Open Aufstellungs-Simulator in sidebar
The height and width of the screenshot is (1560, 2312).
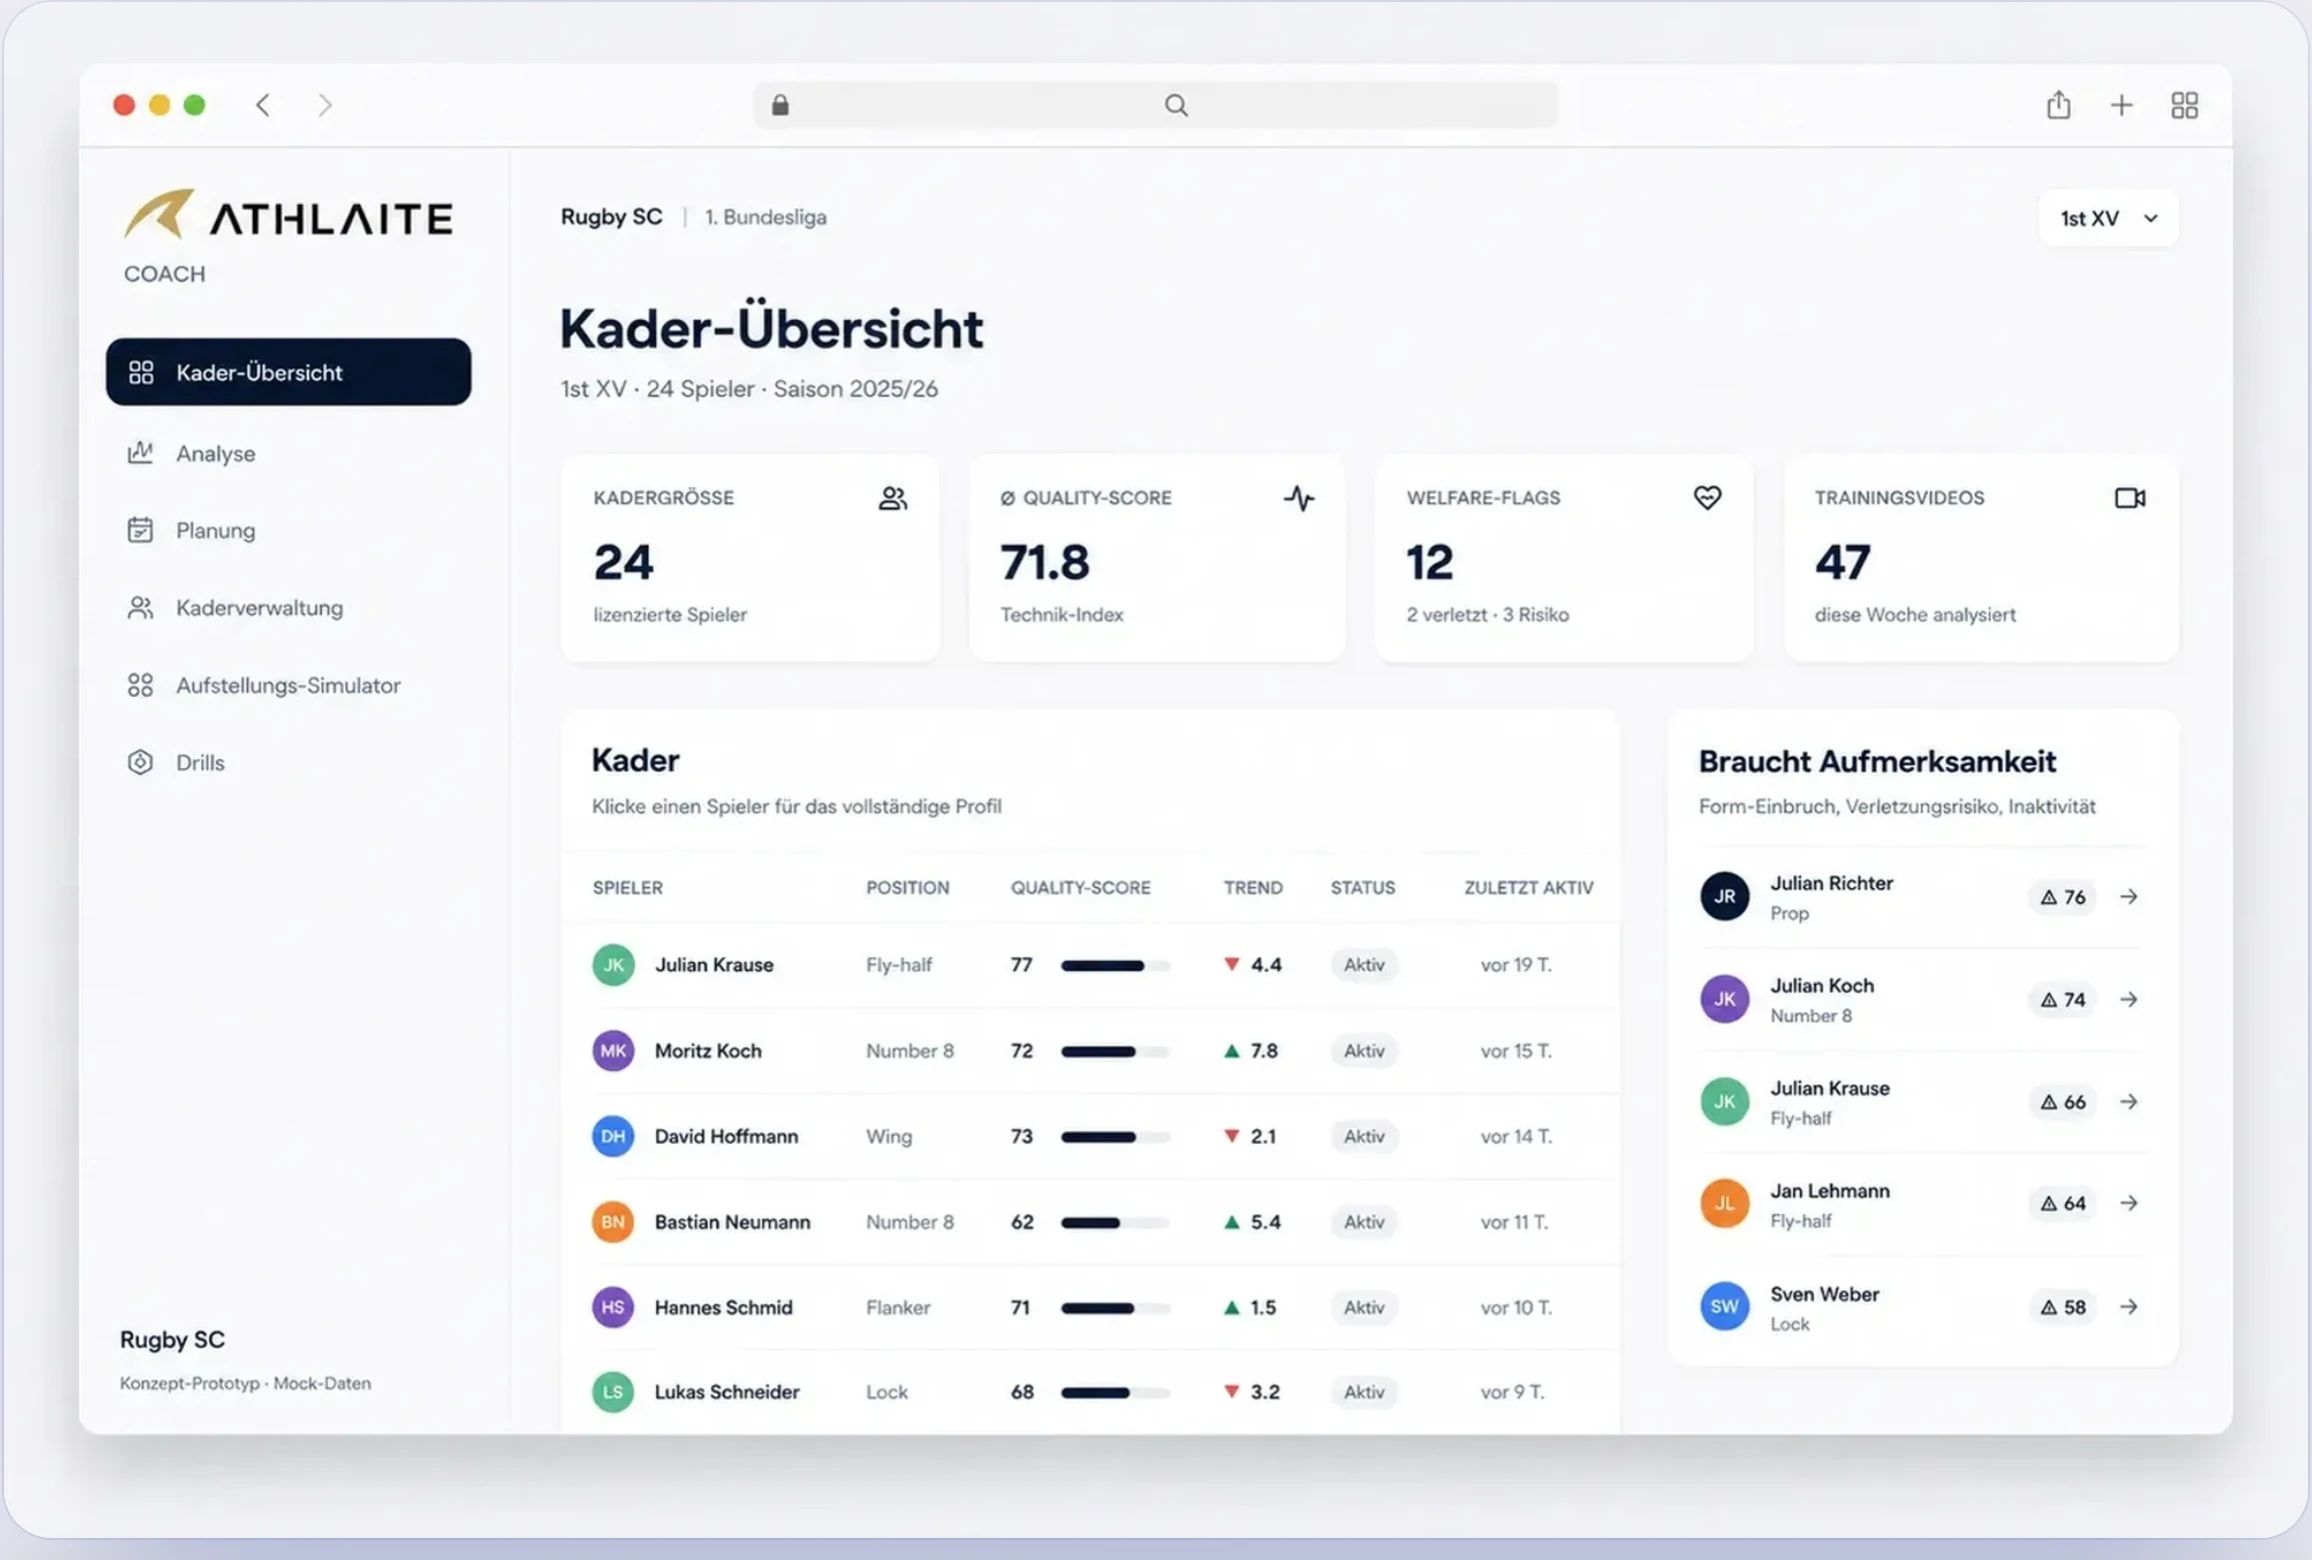click(288, 685)
